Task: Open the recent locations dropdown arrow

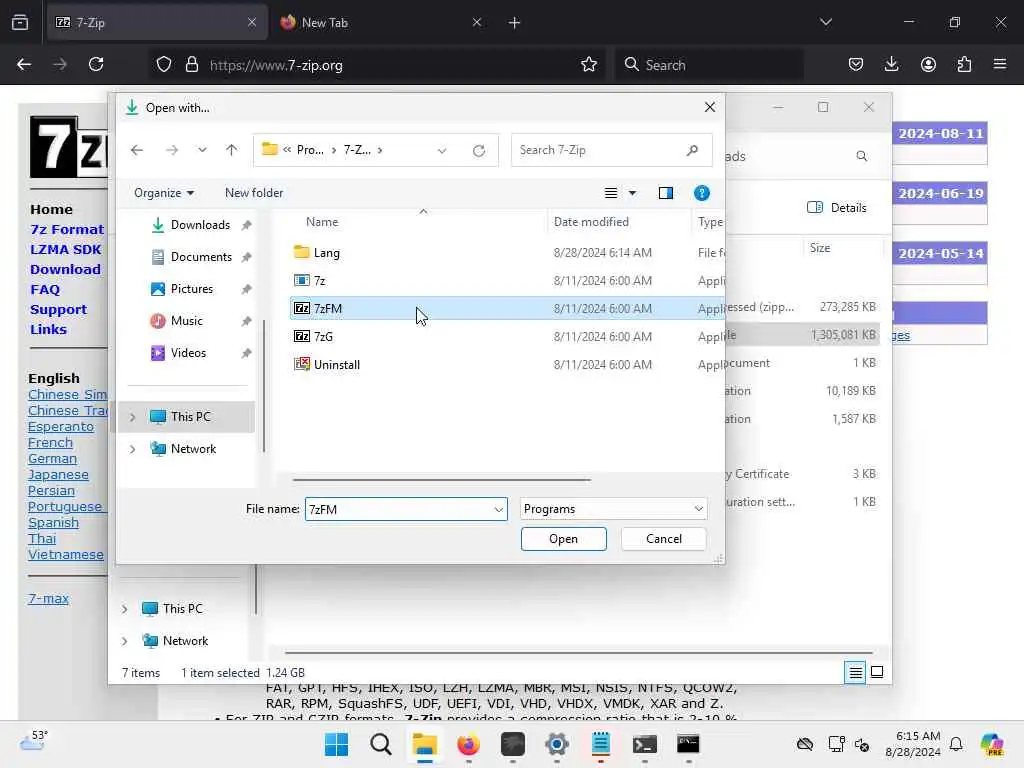Action: [x=202, y=150]
